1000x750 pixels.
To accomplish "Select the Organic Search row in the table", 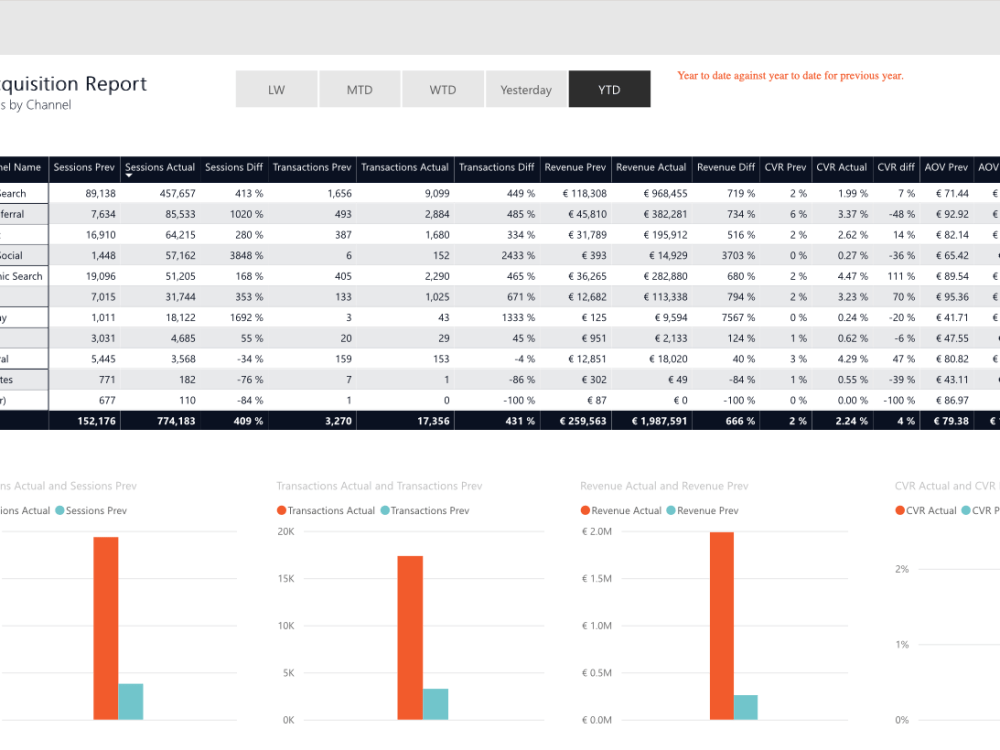I will coord(22,276).
